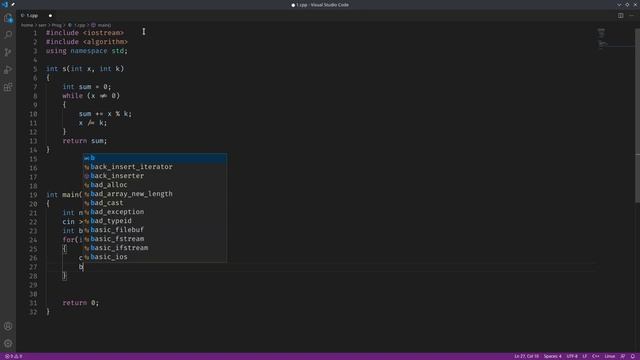The width and height of the screenshot is (640, 360).
Task: Open the Search view in activity bar
Action: click(8, 35)
